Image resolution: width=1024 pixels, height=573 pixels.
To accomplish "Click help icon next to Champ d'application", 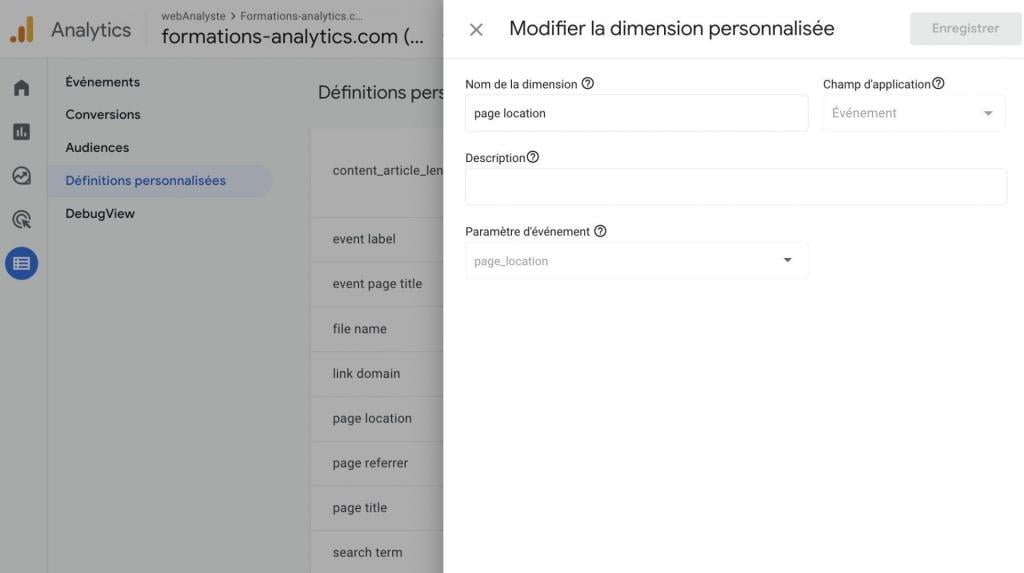I will pos(938,84).
